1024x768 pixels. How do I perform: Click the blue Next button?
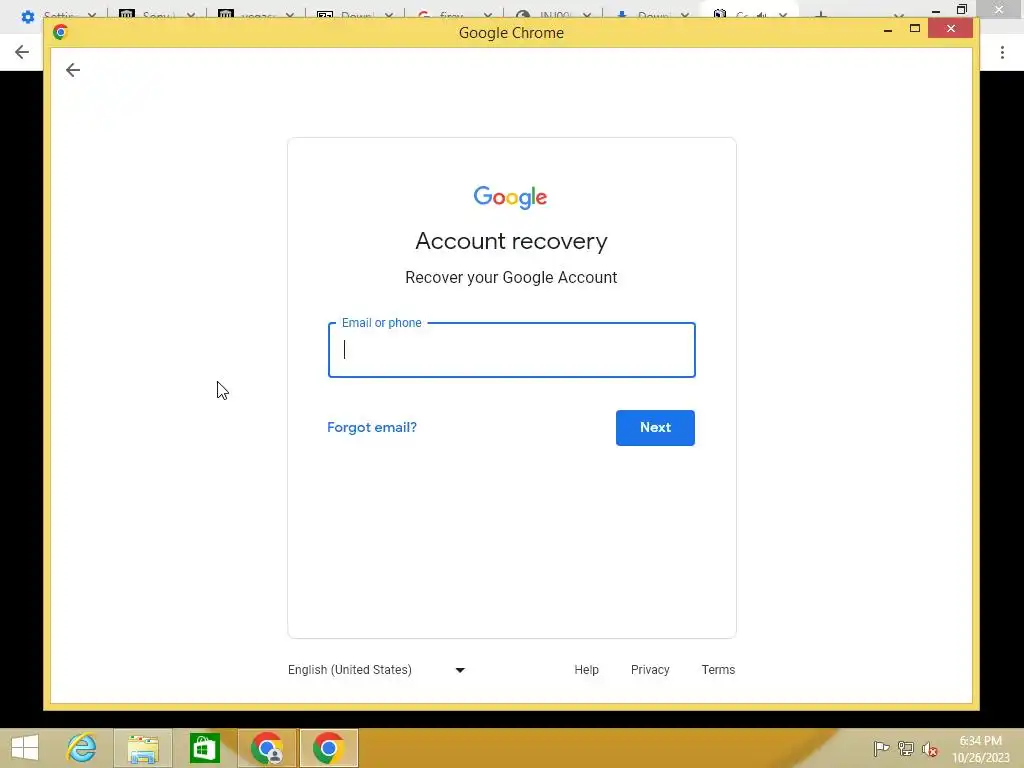655,428
